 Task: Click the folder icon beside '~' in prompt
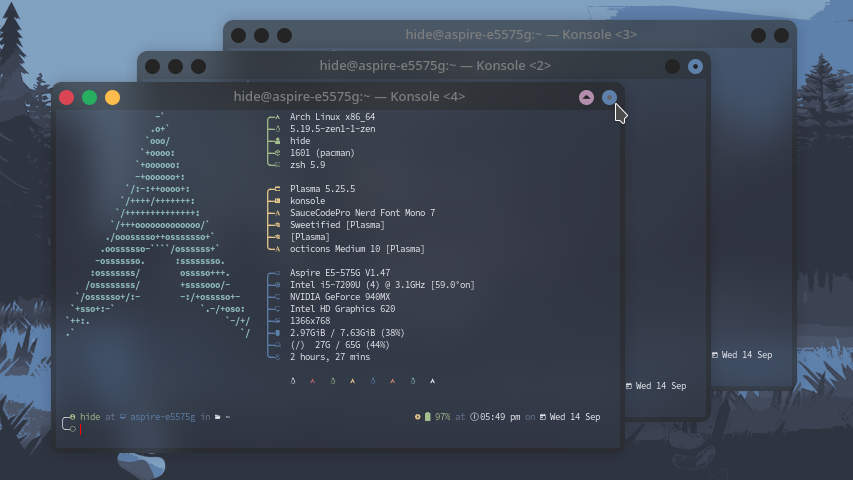[x=218, y=417]
